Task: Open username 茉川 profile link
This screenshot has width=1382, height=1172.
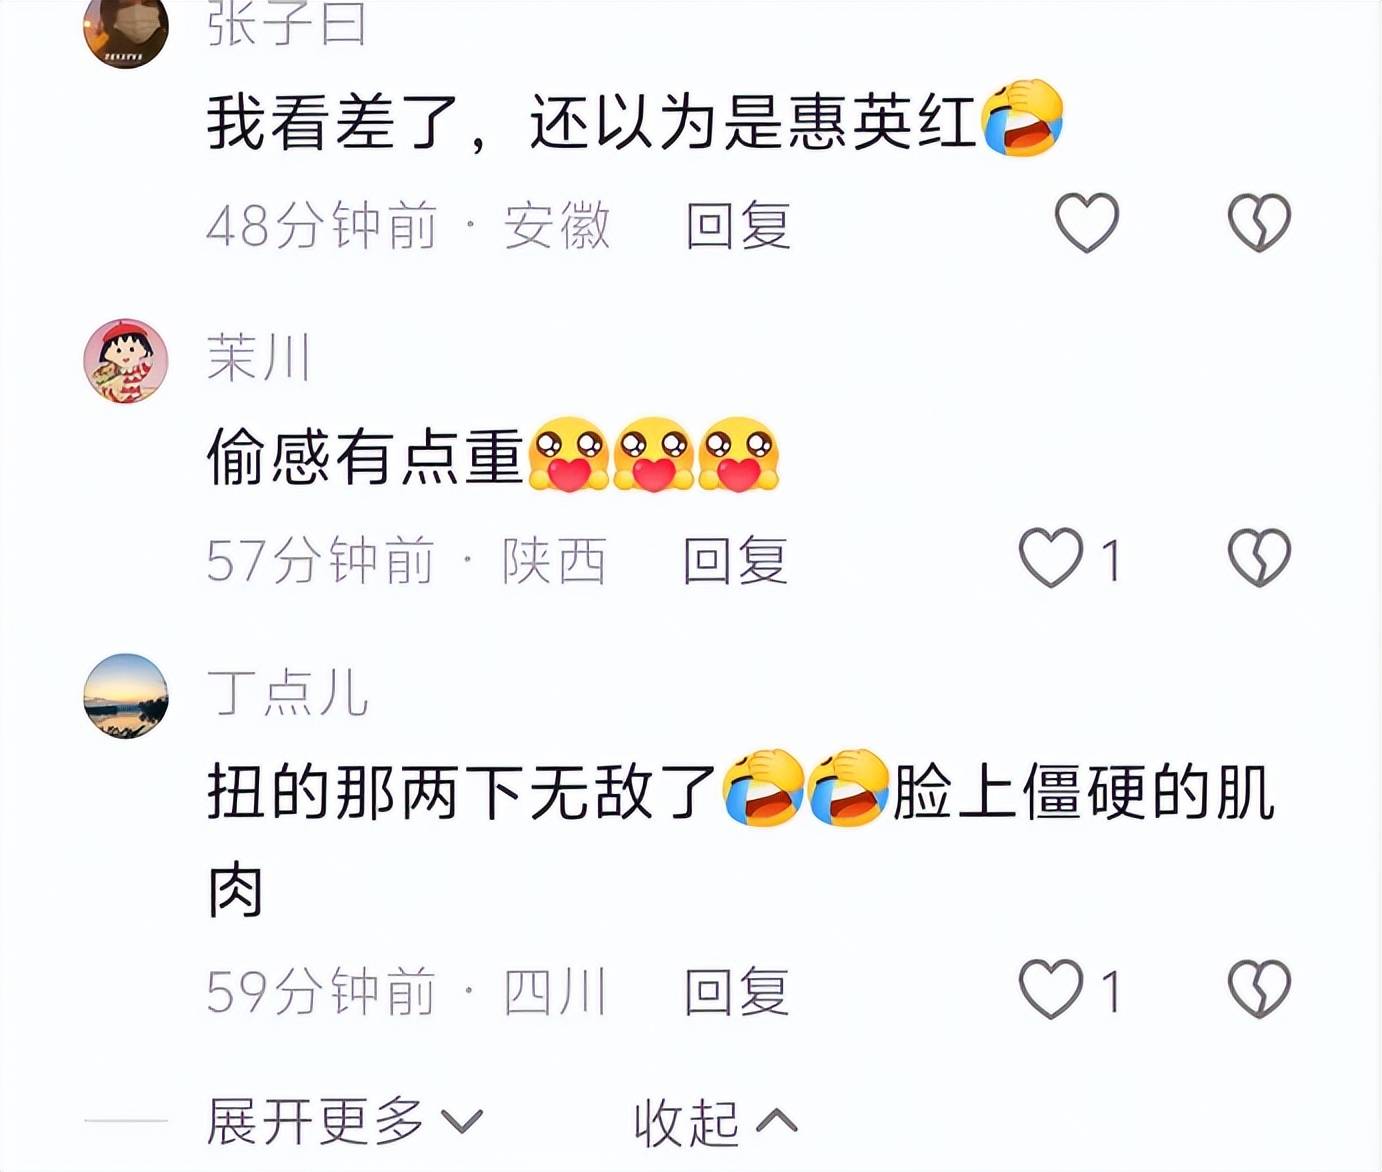Action: (x=259, y=357)
